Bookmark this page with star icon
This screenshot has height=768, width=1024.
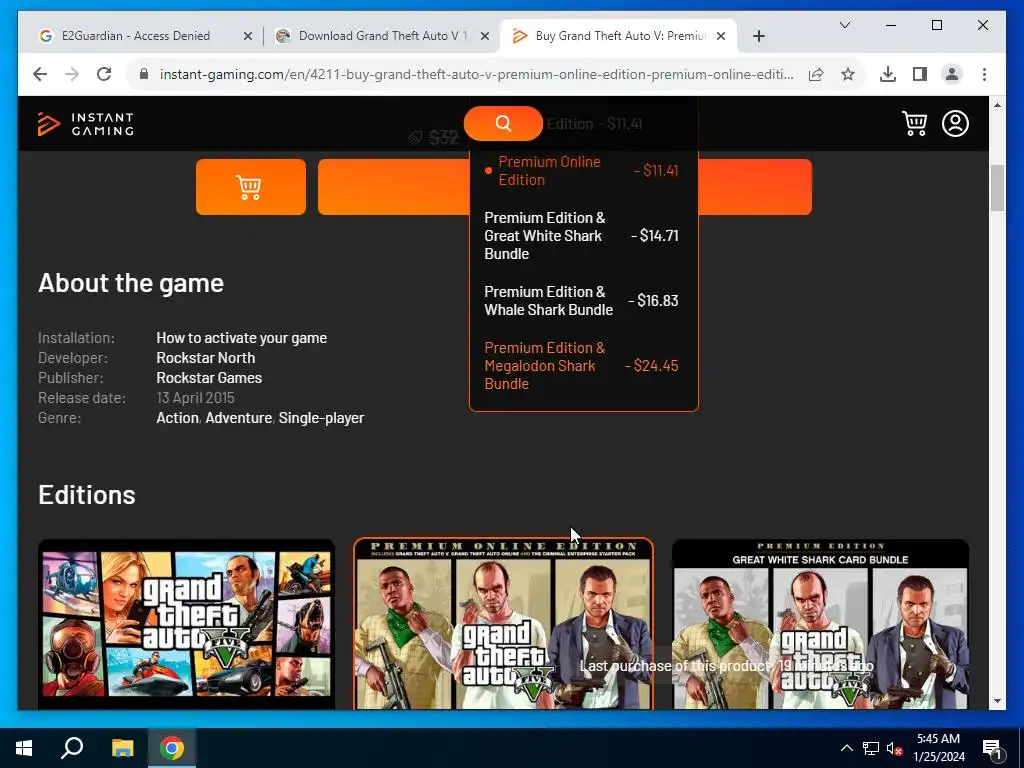pos(848,74)
